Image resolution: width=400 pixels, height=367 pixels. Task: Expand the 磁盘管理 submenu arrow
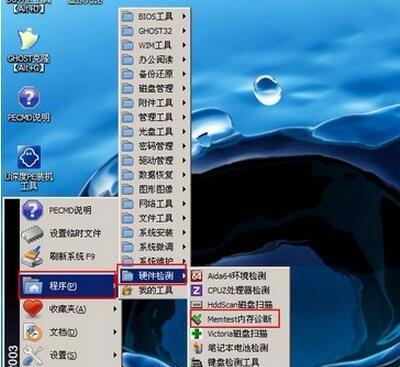coord(184,88)
